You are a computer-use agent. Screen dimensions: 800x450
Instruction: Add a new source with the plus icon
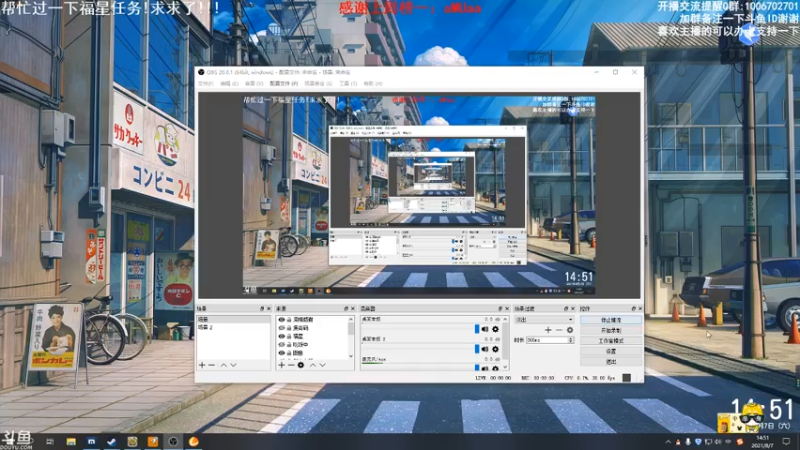pyautogui.click(x=282, y=365)
